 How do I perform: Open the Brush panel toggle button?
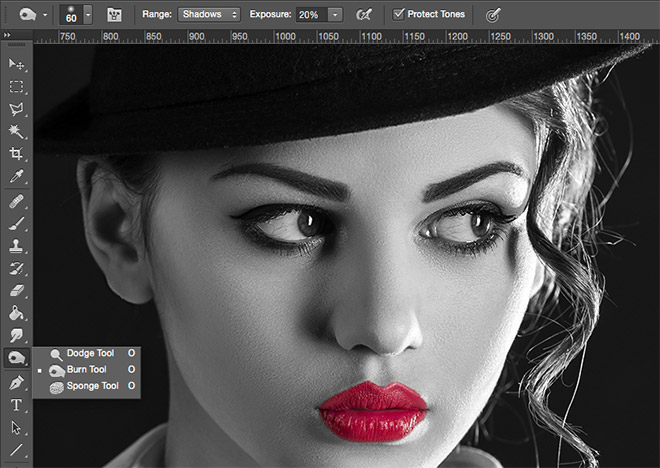116,14
